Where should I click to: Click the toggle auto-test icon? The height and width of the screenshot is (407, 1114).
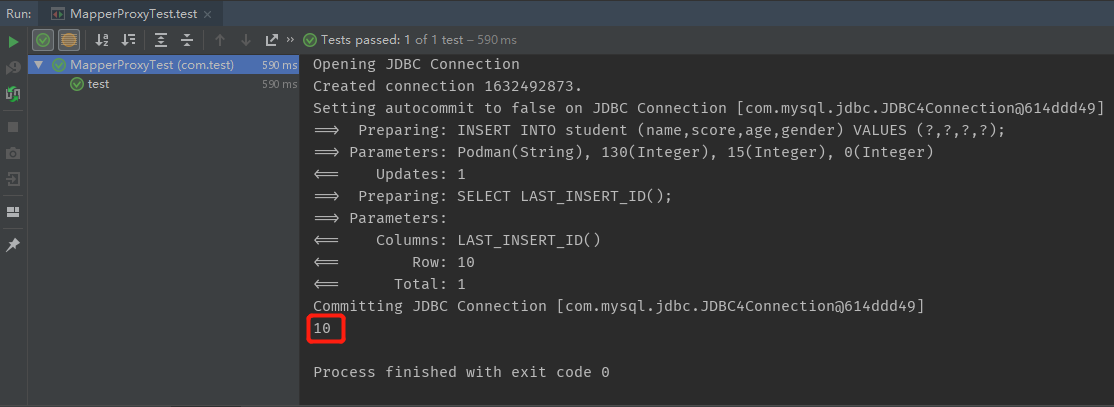pyautogui.click(x=13, y=93)
